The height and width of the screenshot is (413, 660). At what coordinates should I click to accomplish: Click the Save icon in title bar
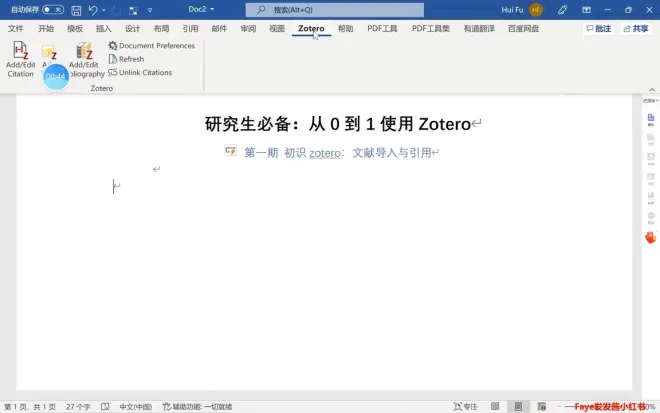[x=76, y=10]
